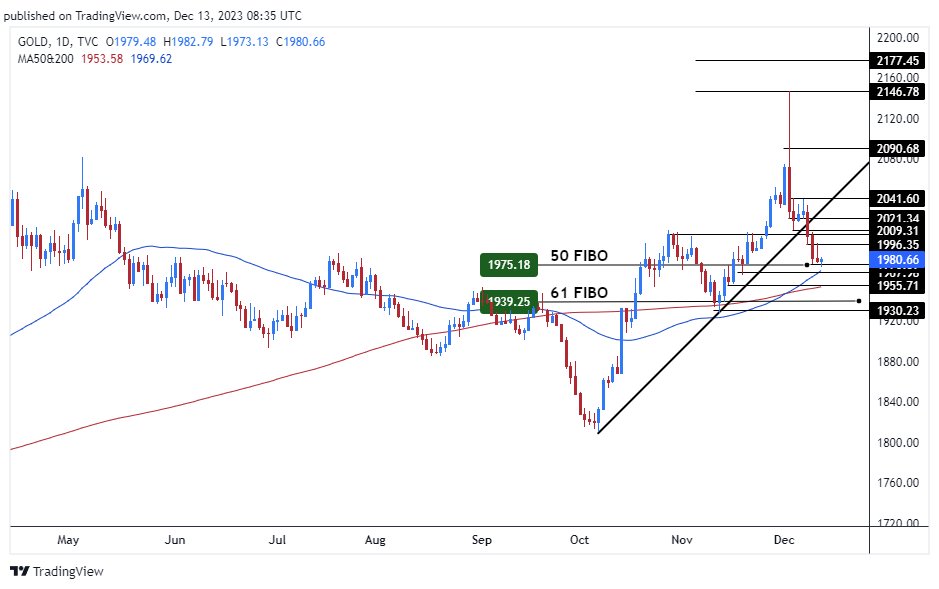Click the 1800.00 price scale tick
Image resolution: width=939 pixels, height=589 pixels.
[897, 443]
